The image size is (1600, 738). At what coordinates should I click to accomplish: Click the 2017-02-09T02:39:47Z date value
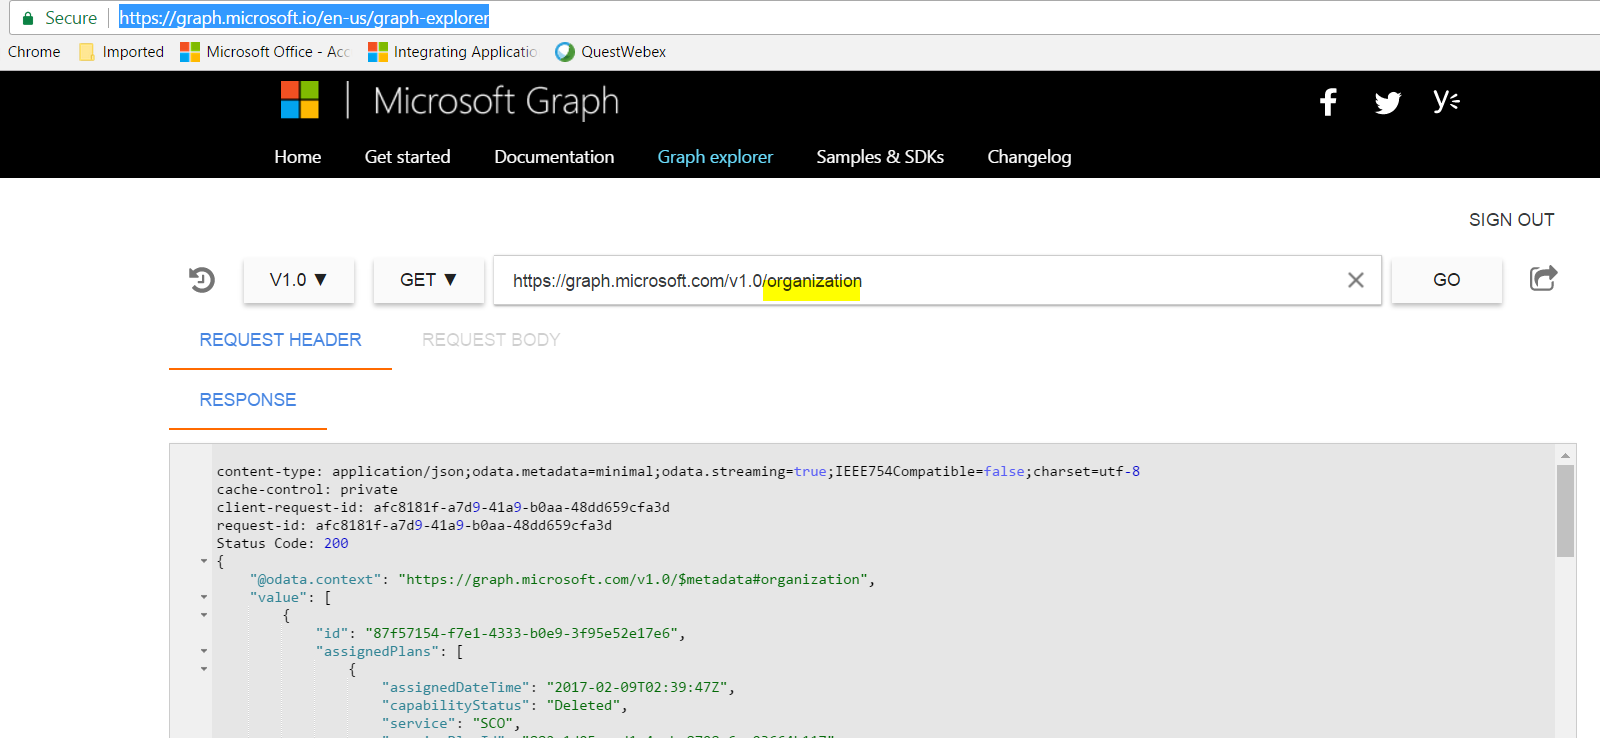pyautogui.click(x=637, y=688)
